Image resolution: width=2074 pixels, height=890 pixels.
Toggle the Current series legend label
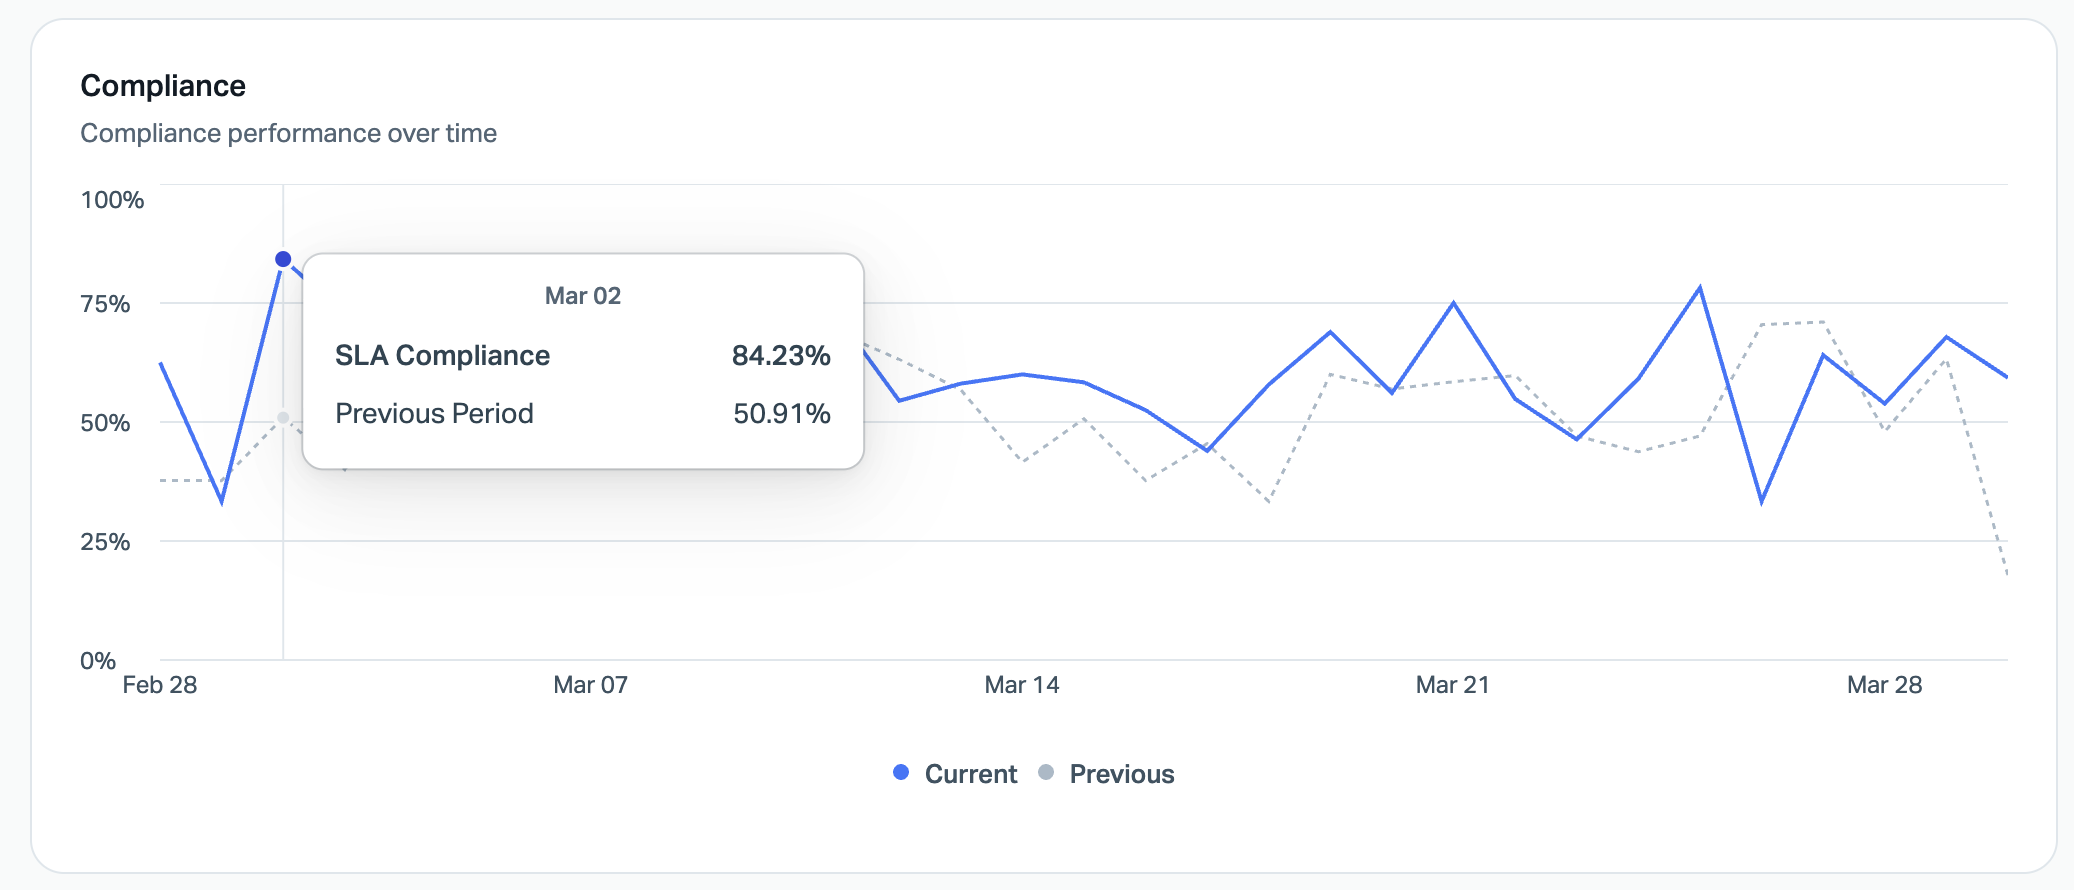click(x=970, y=774)
